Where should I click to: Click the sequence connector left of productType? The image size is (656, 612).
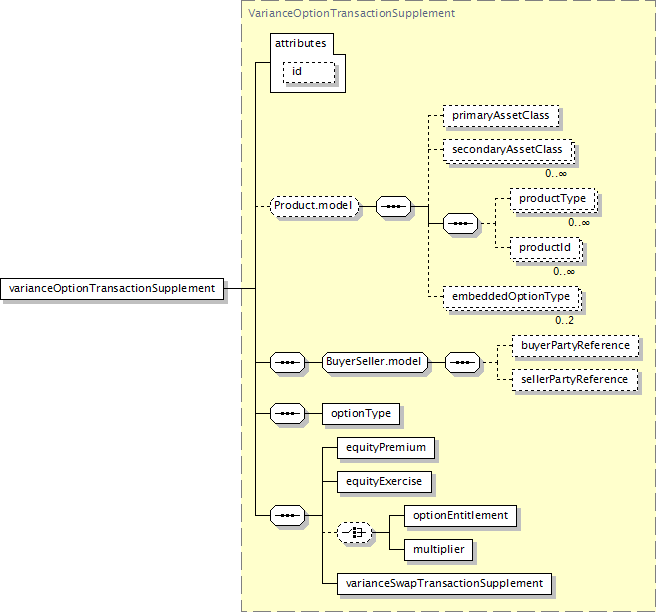pyautogui.click(x=461, y=223)
